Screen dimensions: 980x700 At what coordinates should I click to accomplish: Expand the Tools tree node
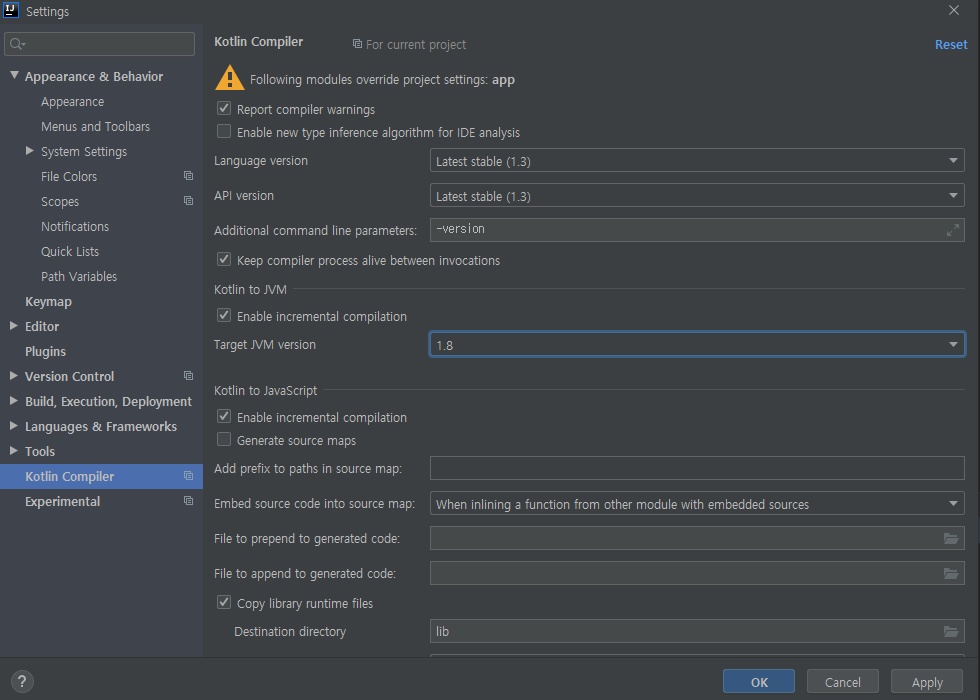(14, 451)
